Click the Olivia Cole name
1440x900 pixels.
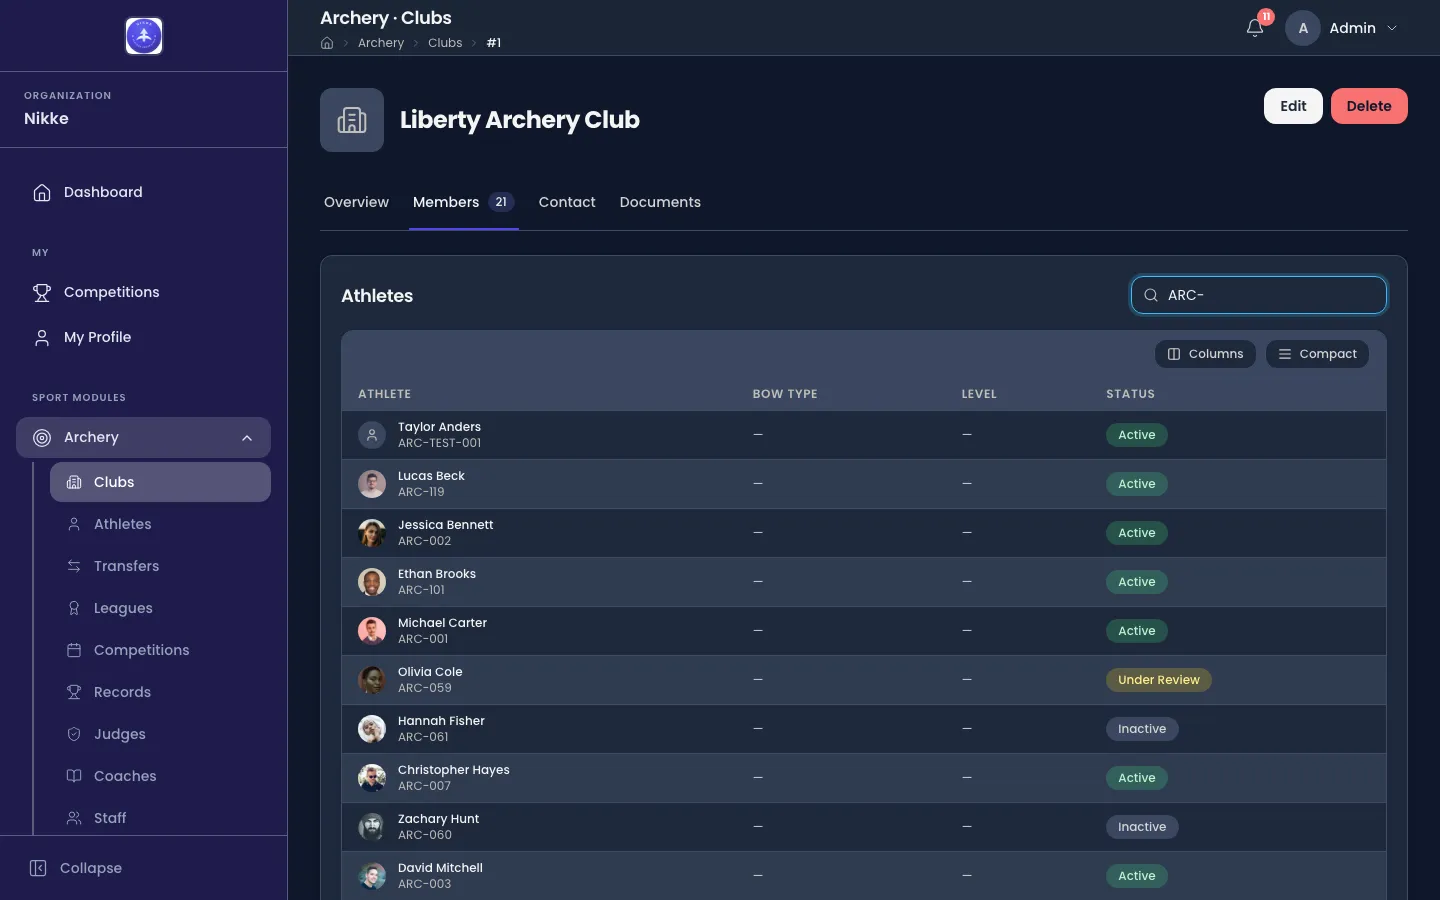tap(430, 672)
